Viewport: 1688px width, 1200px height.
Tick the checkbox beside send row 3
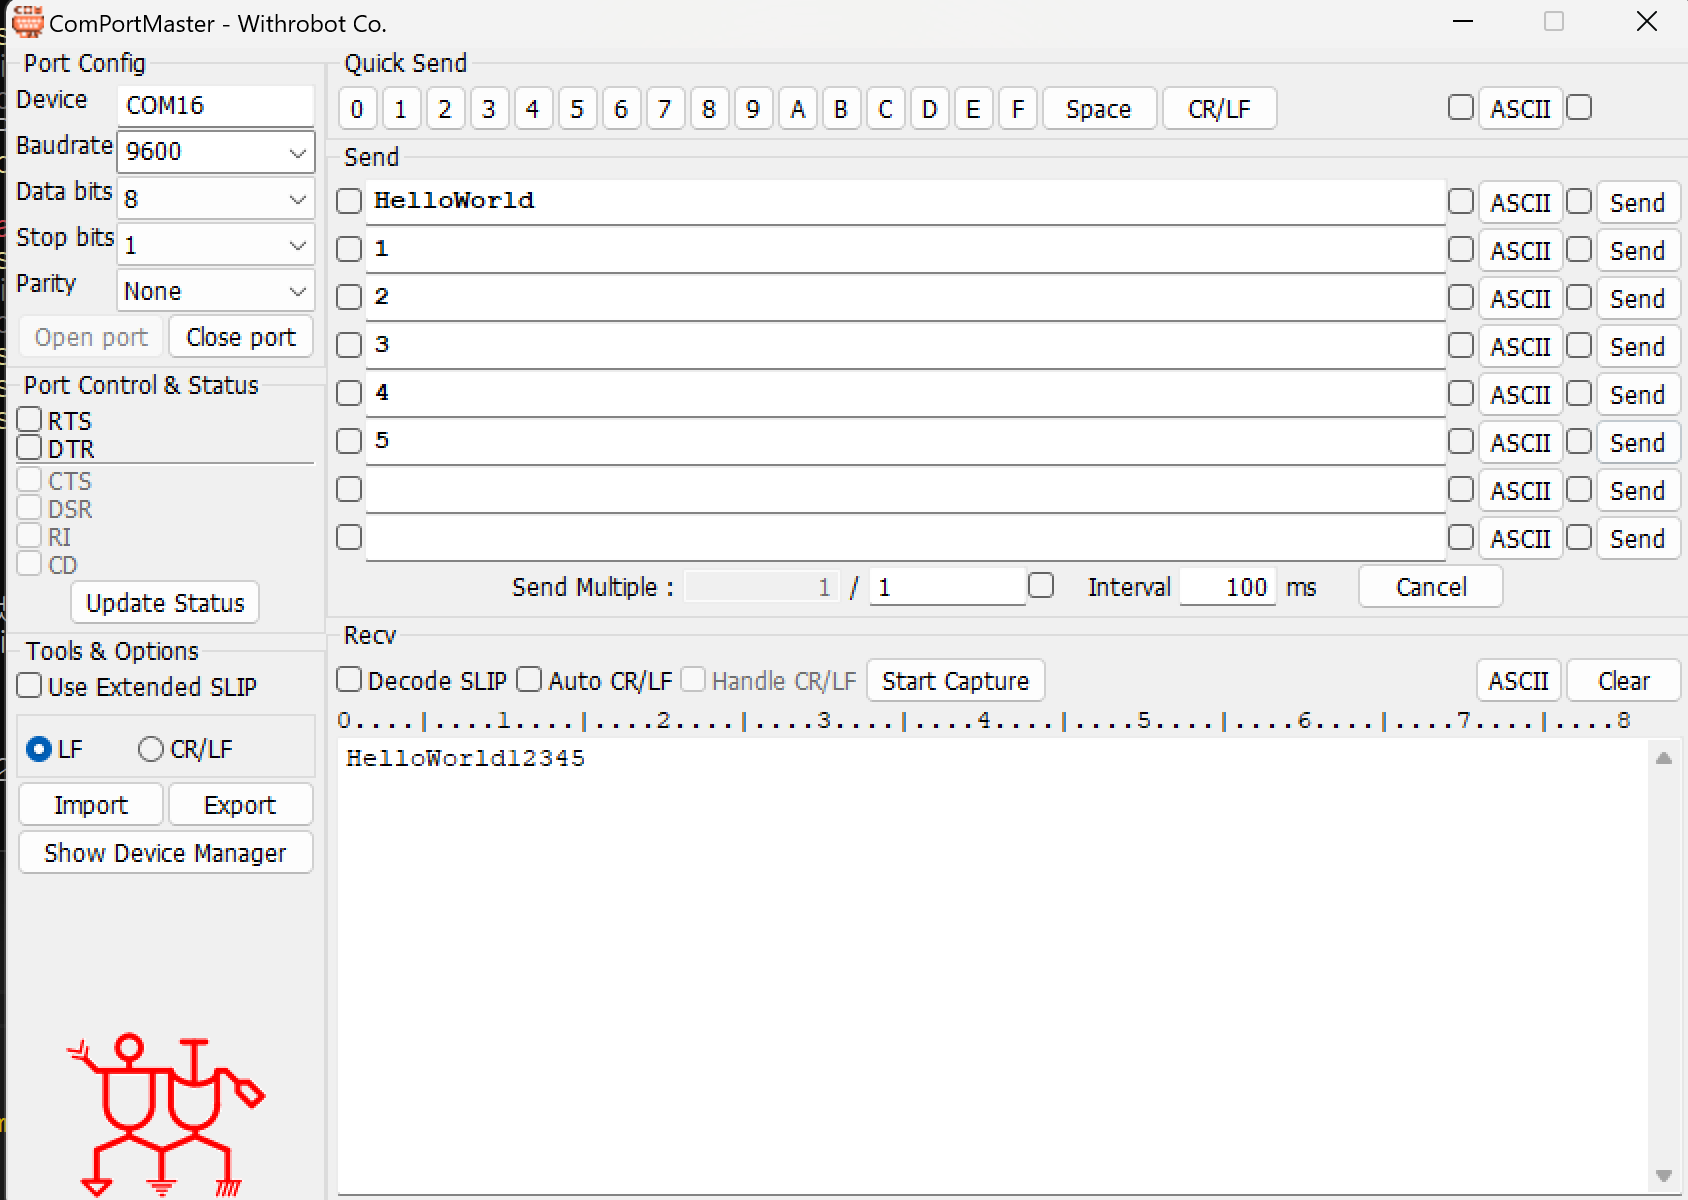click(349, 345)
